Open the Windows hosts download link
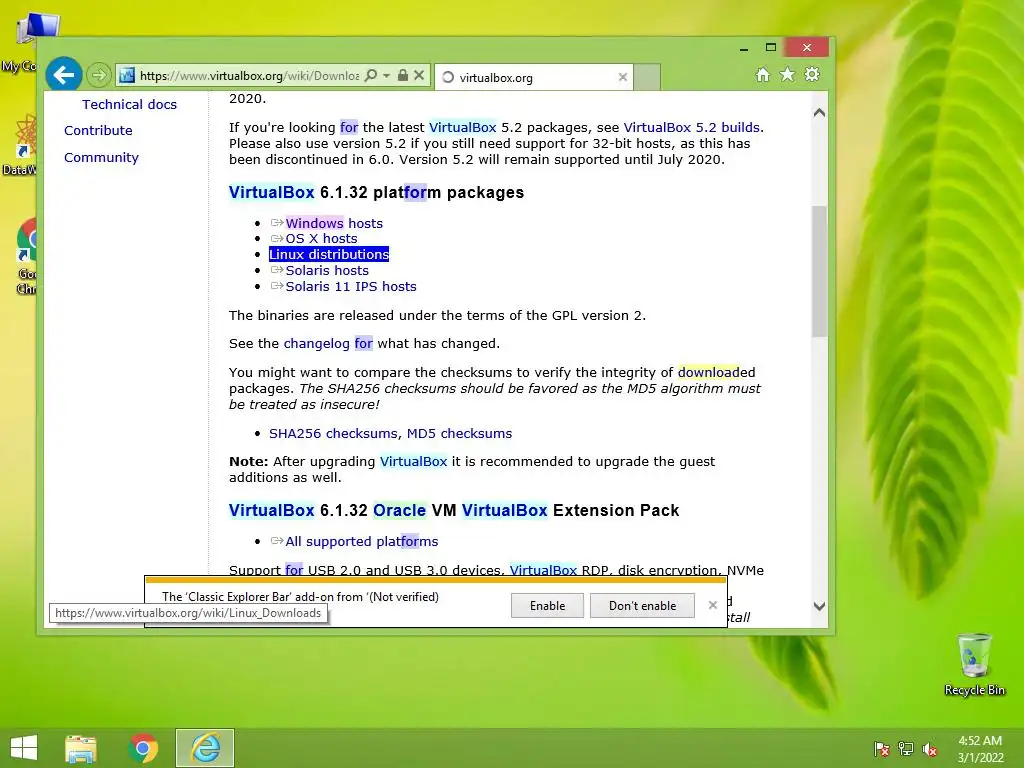The width and height of the screenshot is (1024, 768). [x=334, y=223]
